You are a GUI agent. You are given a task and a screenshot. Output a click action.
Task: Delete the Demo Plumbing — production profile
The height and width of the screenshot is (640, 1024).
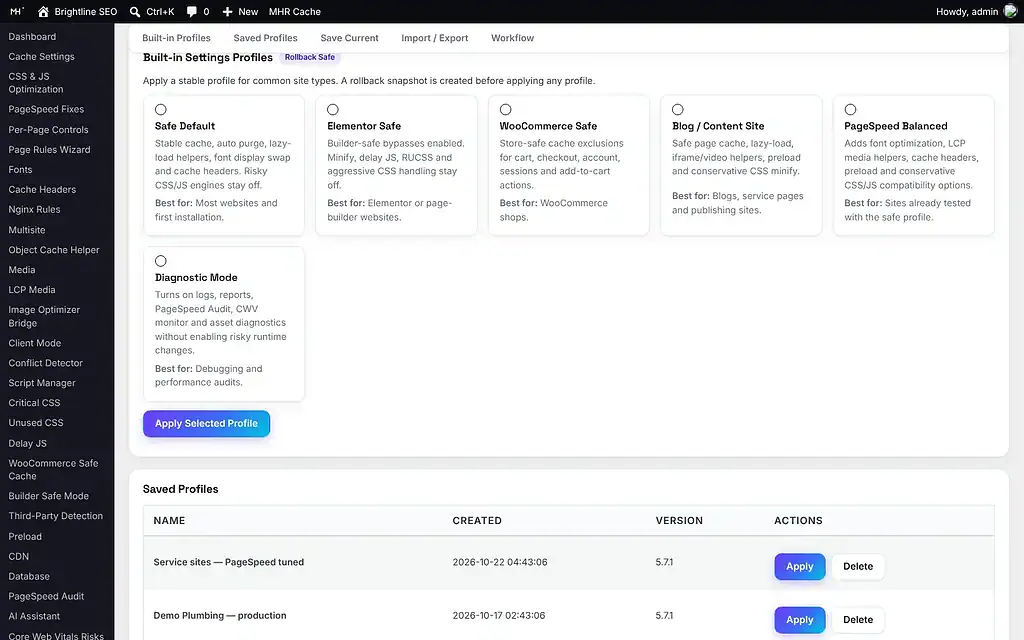[x=857, y=620]
